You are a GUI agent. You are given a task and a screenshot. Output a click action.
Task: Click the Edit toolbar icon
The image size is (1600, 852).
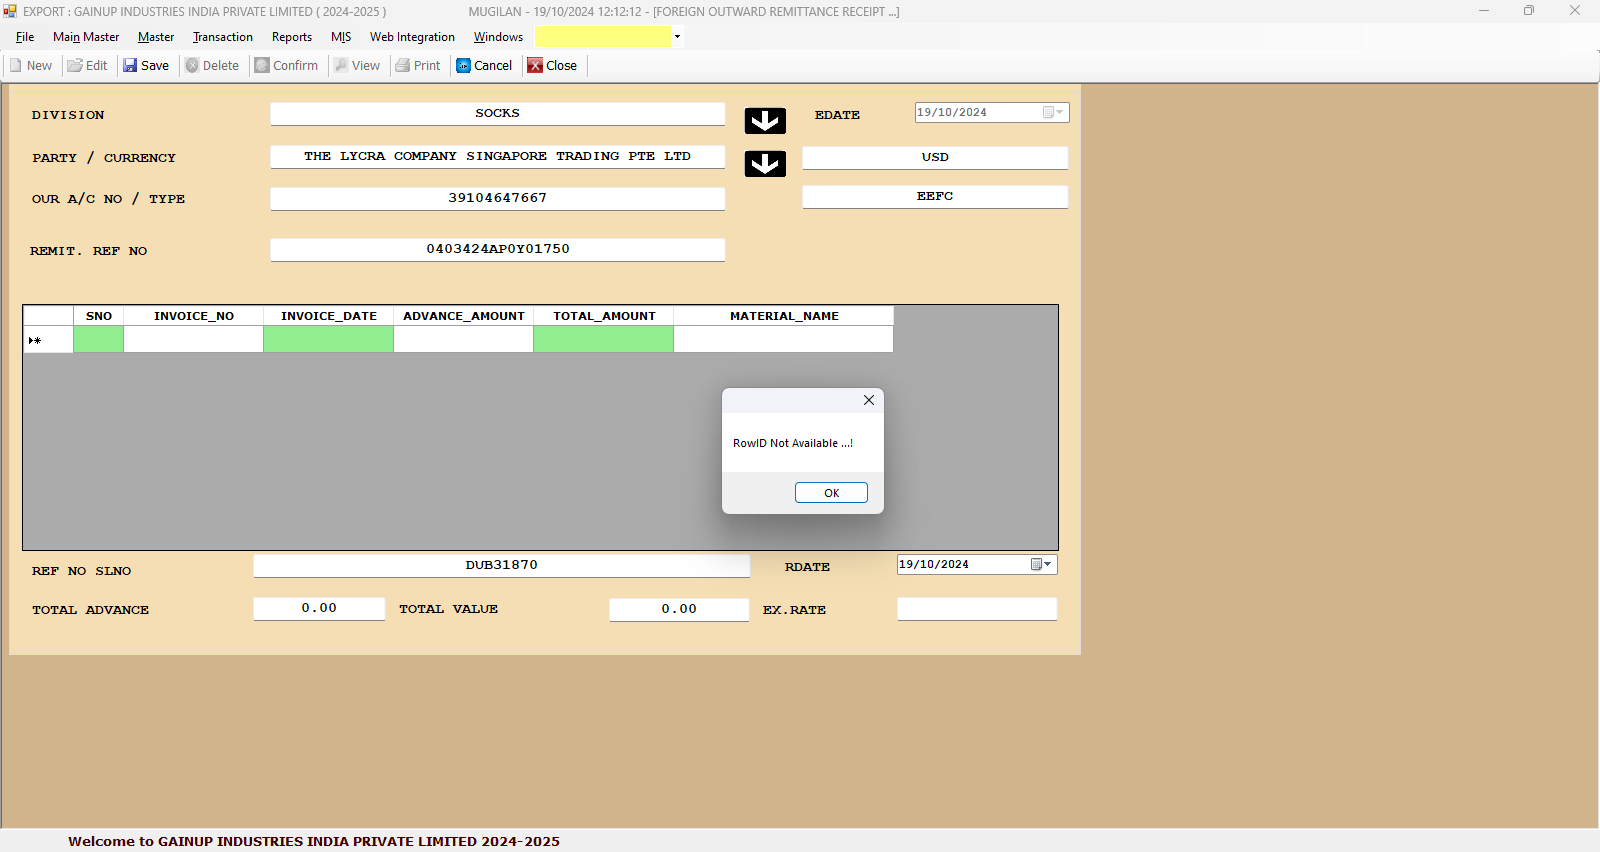(x=75, y=66)
